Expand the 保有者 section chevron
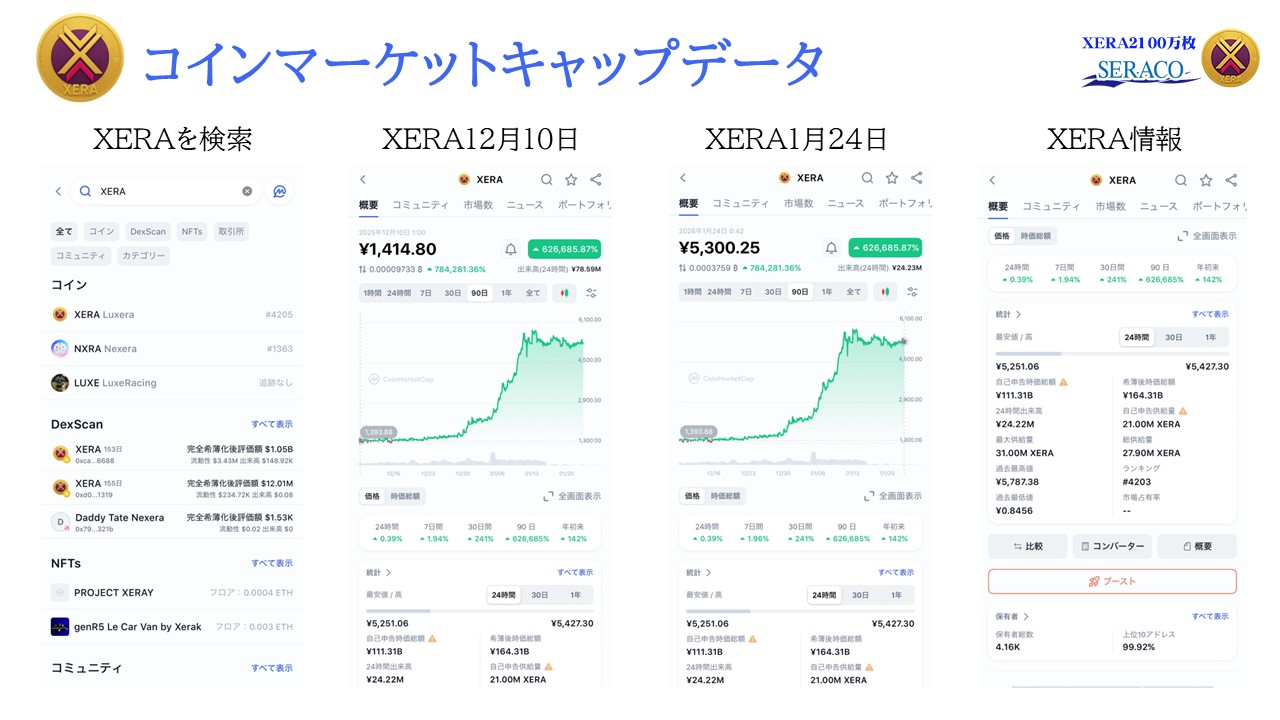Screen dimensions: 1280x720 coord(1026,617)
